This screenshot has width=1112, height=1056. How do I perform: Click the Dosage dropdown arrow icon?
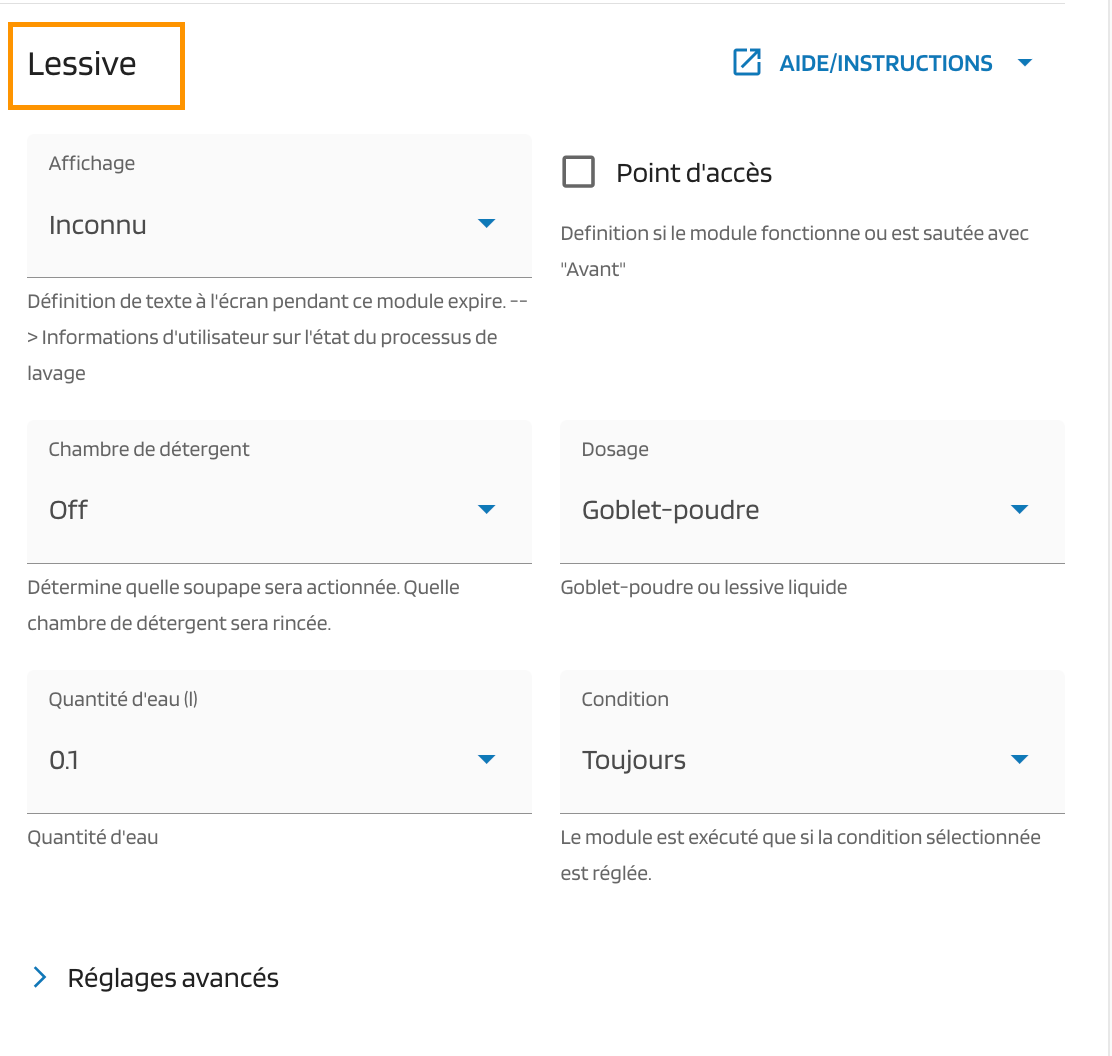[1019, 509]
